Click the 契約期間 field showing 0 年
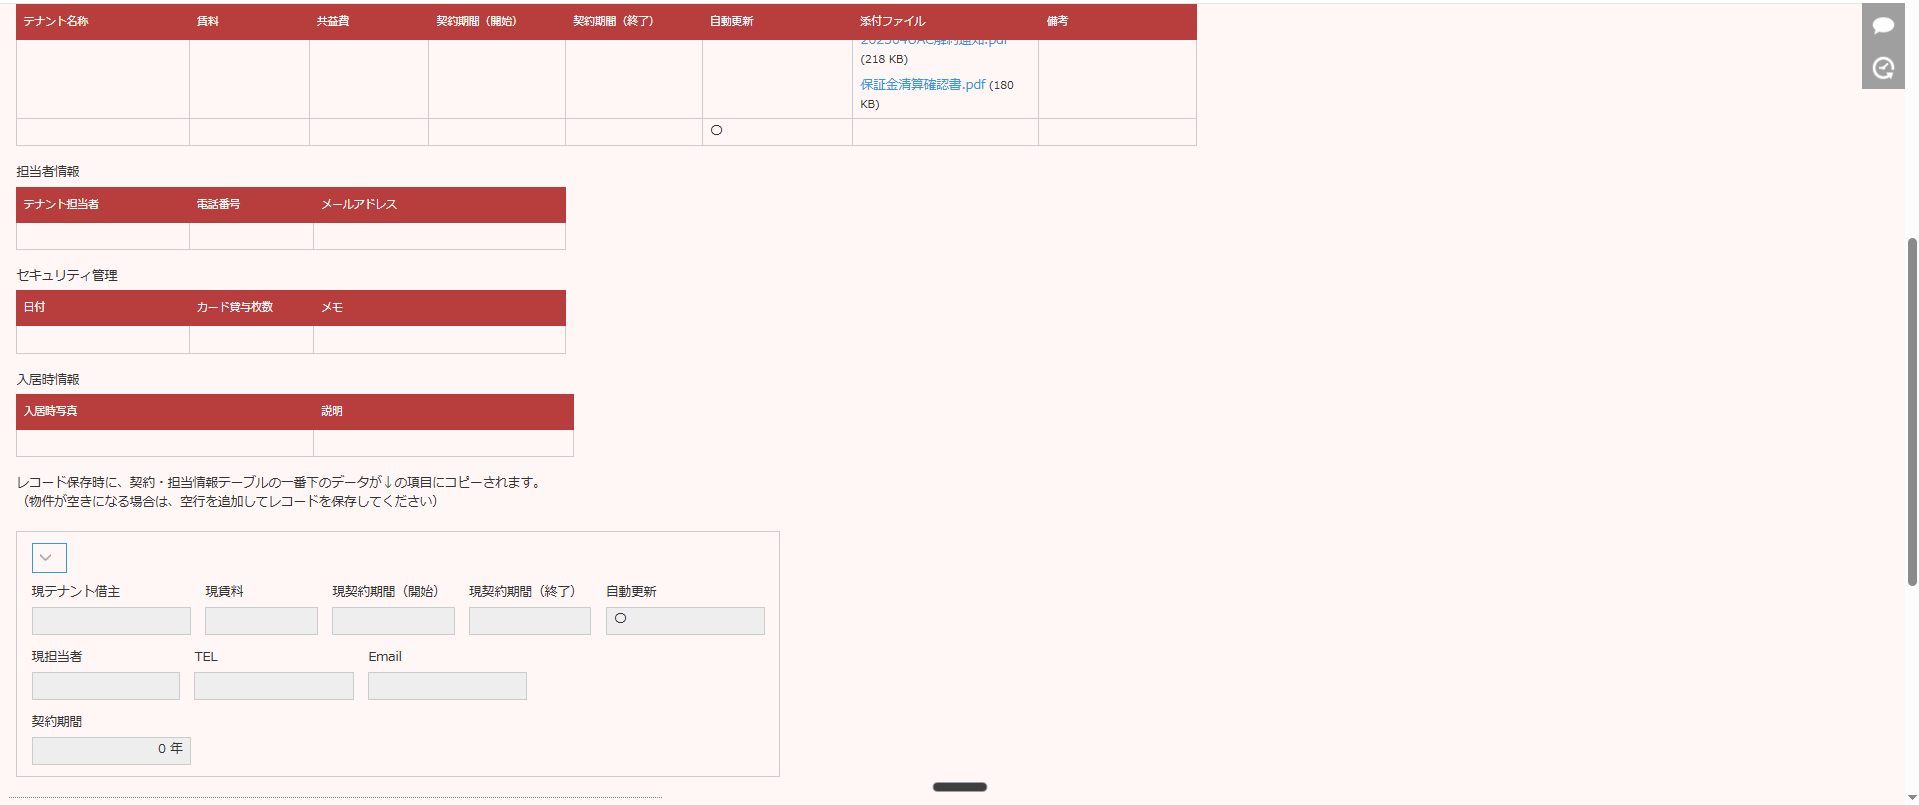This screenshot has width=1919, height=805. pos(111,750)
